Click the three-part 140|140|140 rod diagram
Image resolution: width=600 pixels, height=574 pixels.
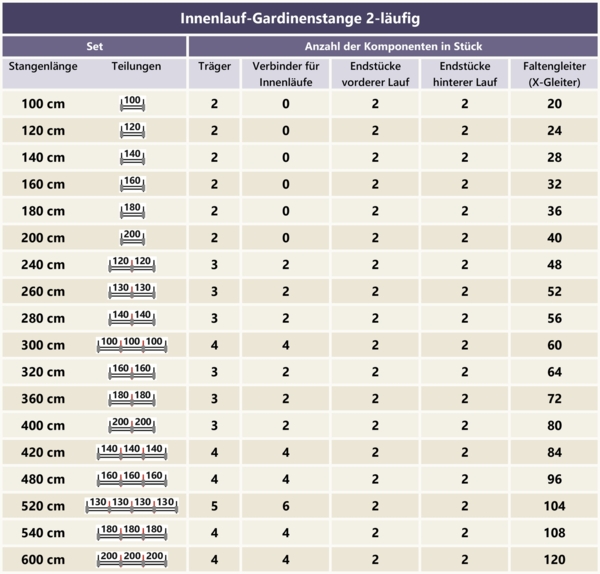(132, 451)
